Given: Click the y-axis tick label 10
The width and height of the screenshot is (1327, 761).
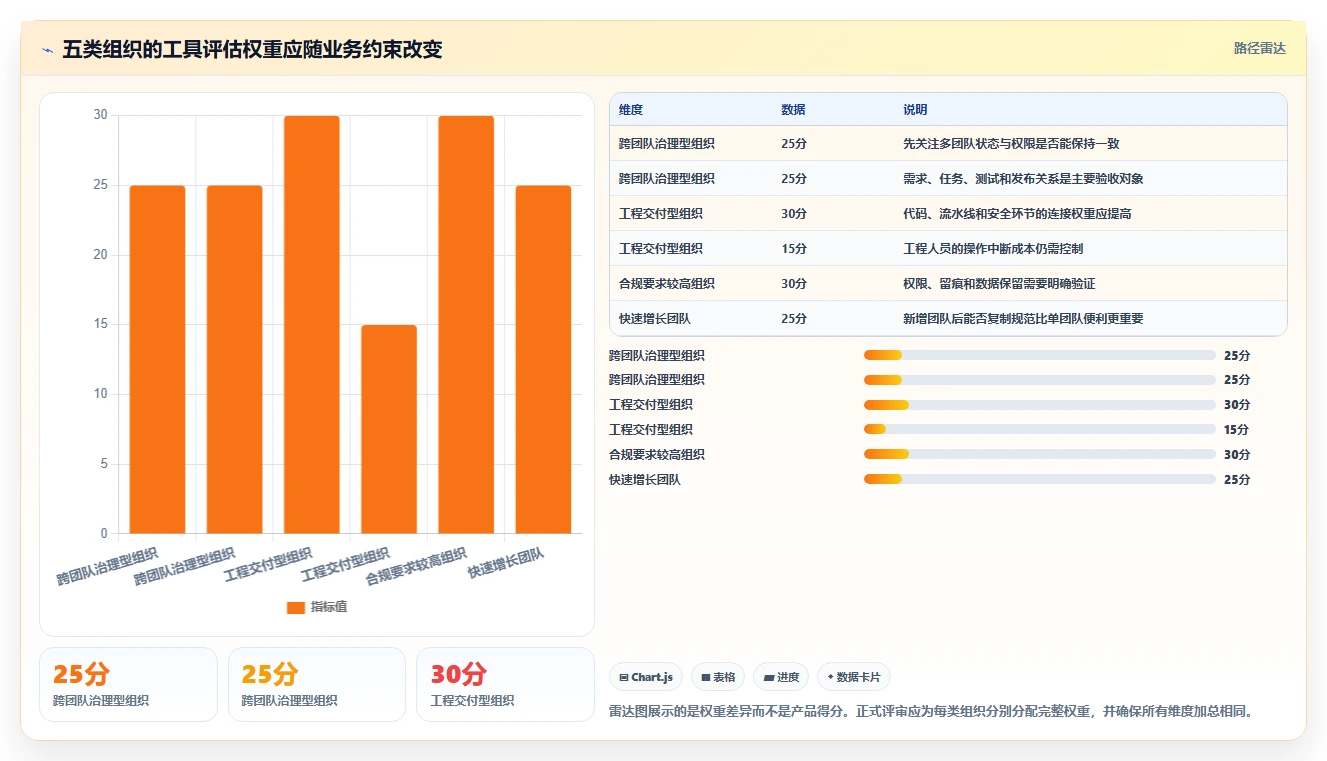Looking at the screenshot, I should coord(101,394).
